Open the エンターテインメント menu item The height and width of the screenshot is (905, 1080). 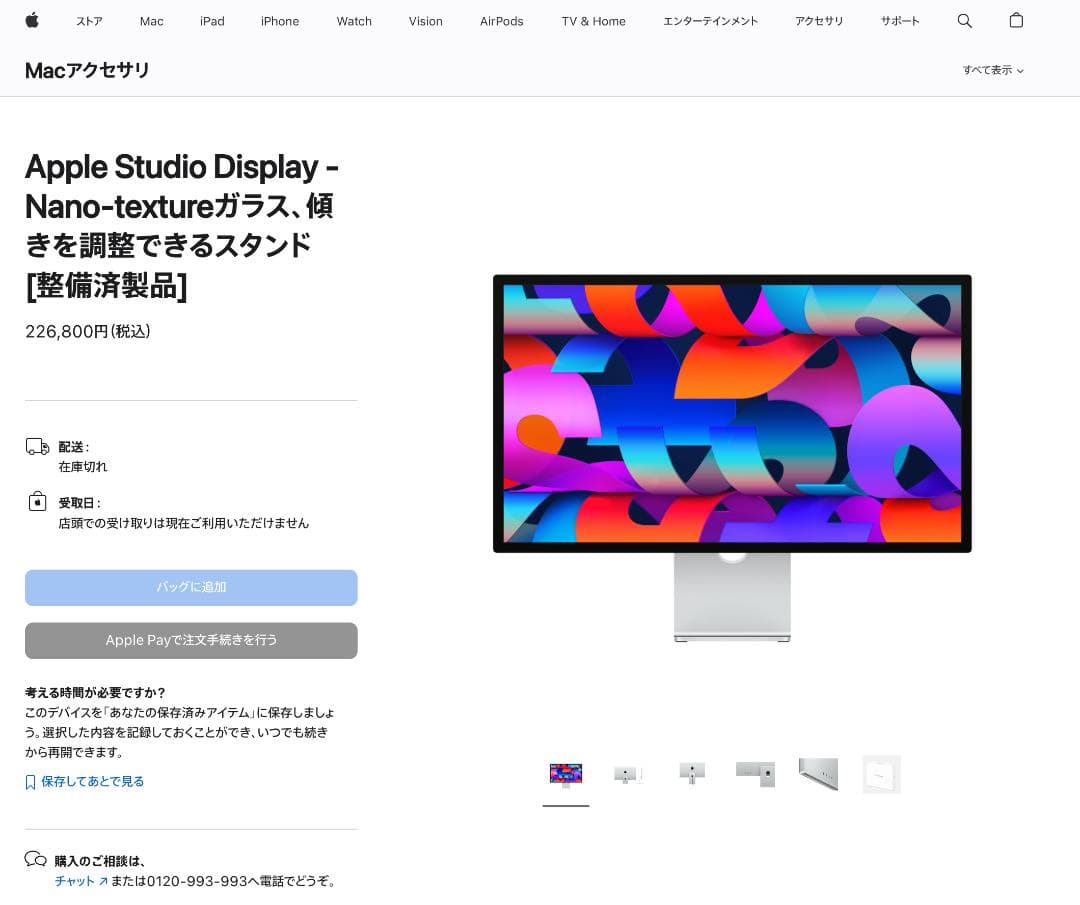[710, 21]
